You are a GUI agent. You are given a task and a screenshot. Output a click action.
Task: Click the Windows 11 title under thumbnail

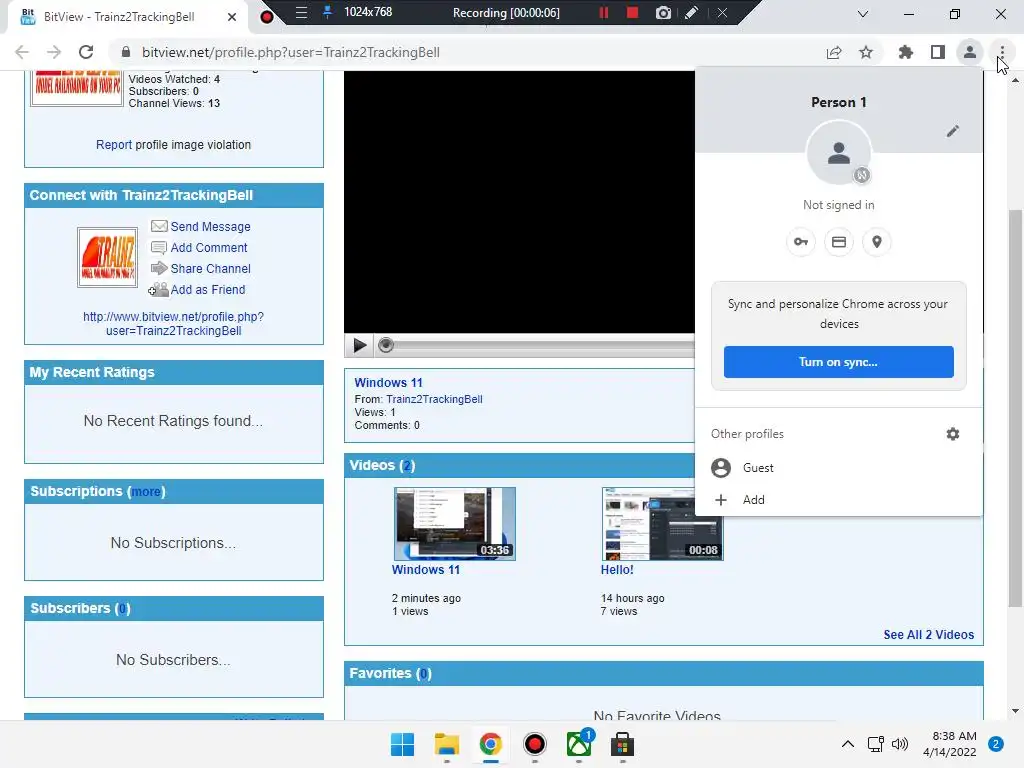(x=426, y=569)
